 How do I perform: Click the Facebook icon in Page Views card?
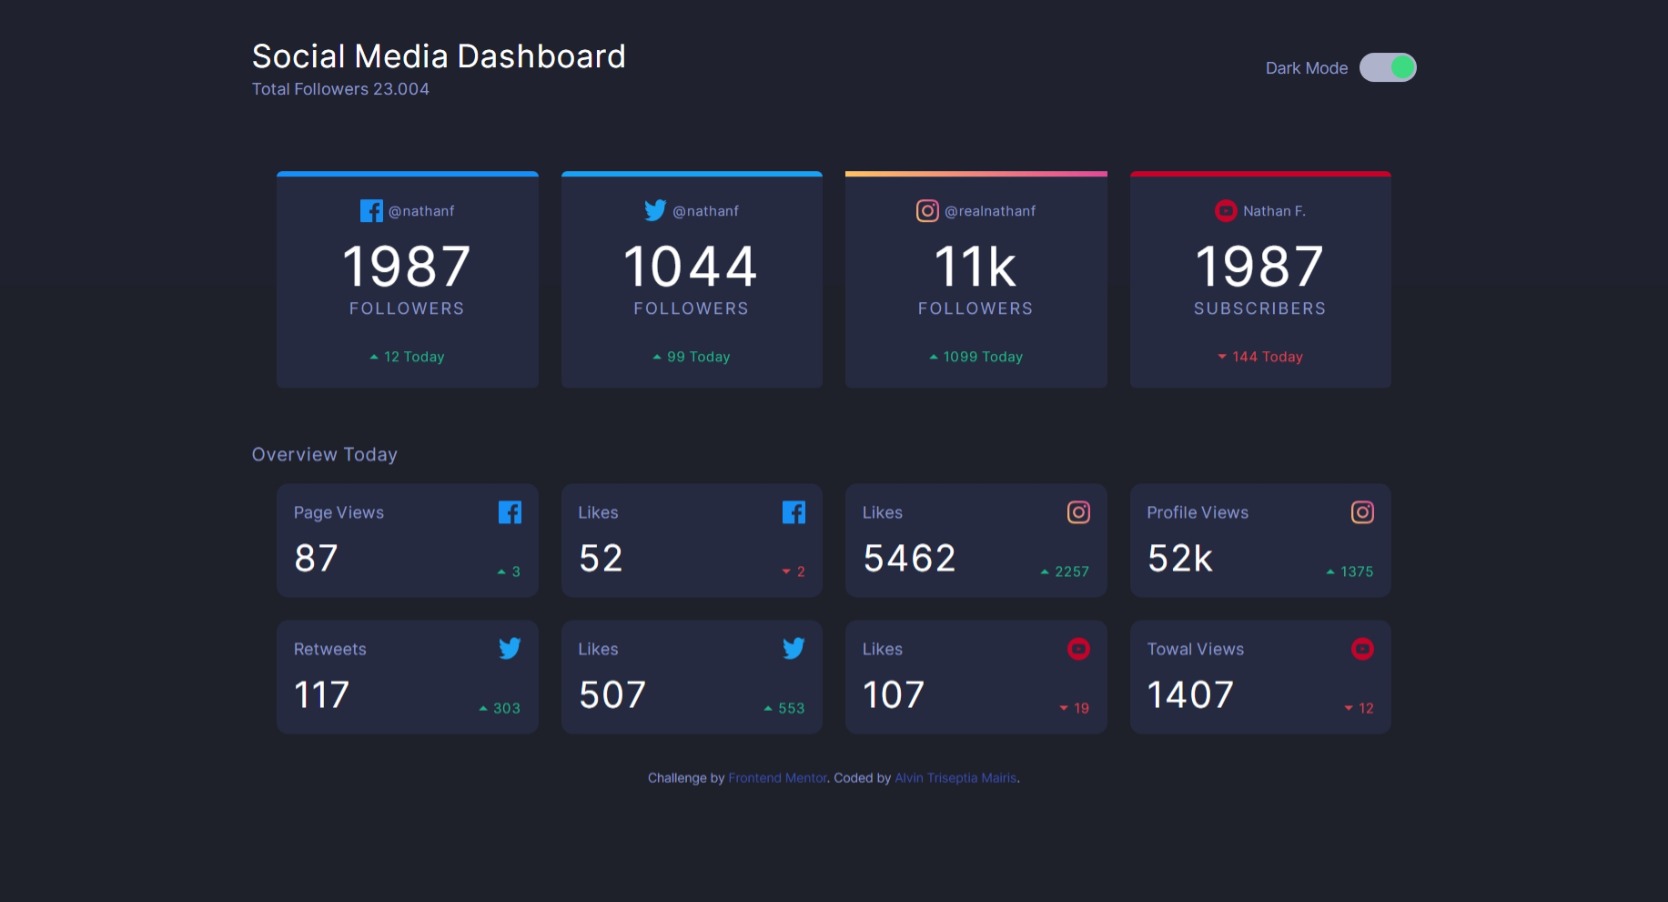point(510,513)
